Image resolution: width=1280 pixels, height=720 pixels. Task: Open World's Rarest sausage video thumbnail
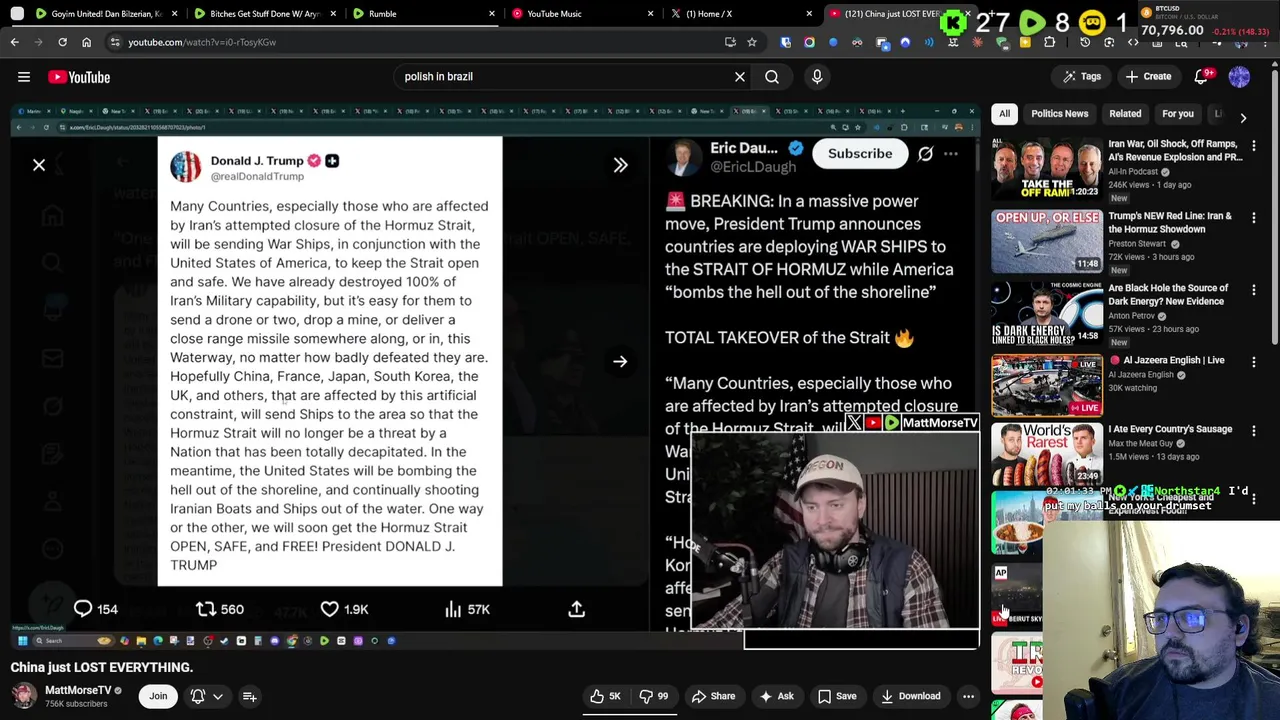(1047, 454)
